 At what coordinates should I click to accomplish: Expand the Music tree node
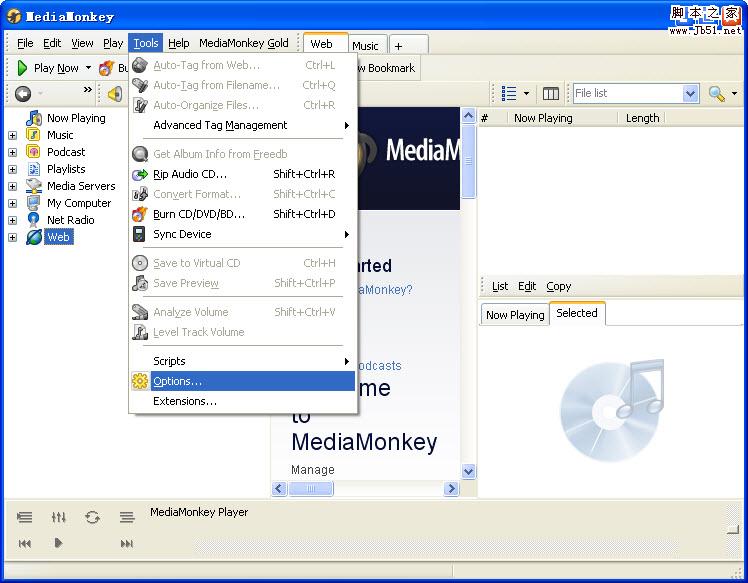click(x=12, y=135)
